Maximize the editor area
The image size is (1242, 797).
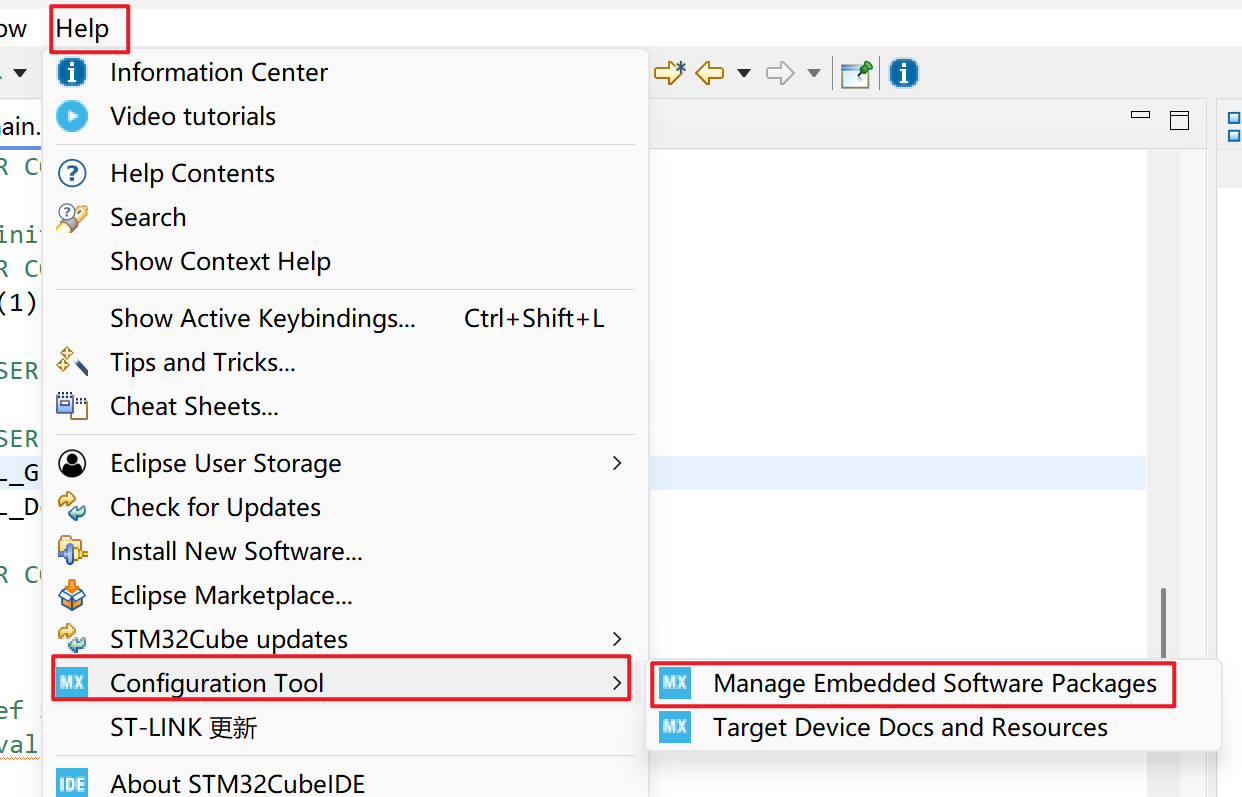[1180, 120]
